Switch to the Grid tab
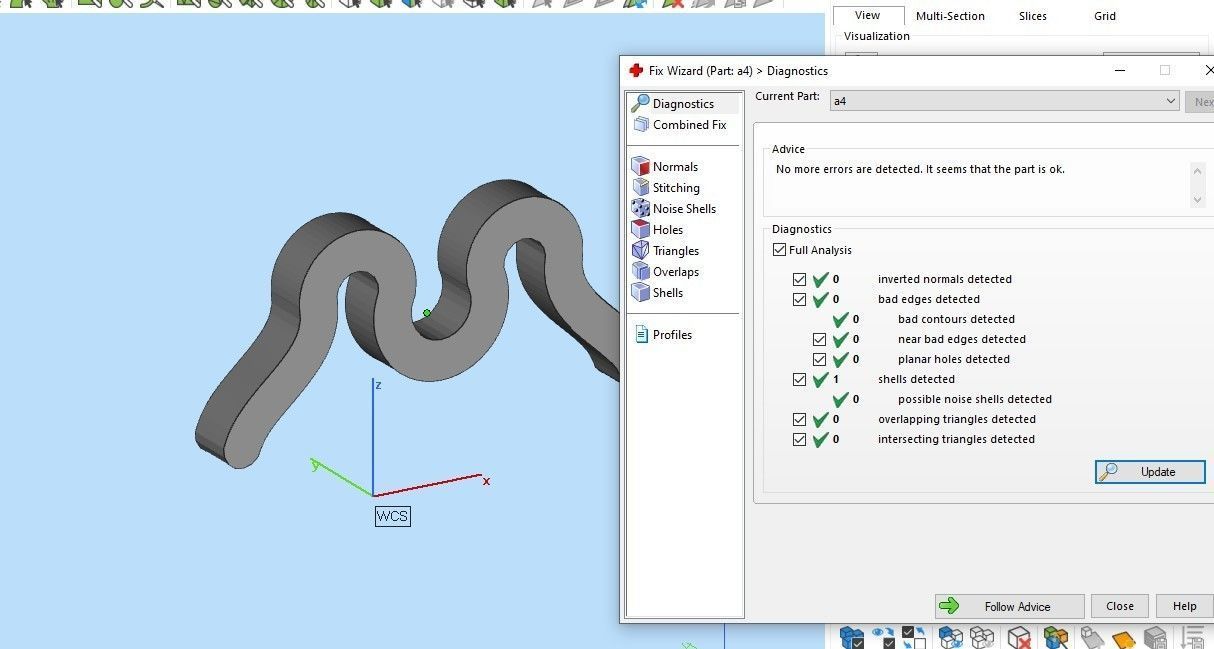 pyautogui.click(x=1105, y=16)
